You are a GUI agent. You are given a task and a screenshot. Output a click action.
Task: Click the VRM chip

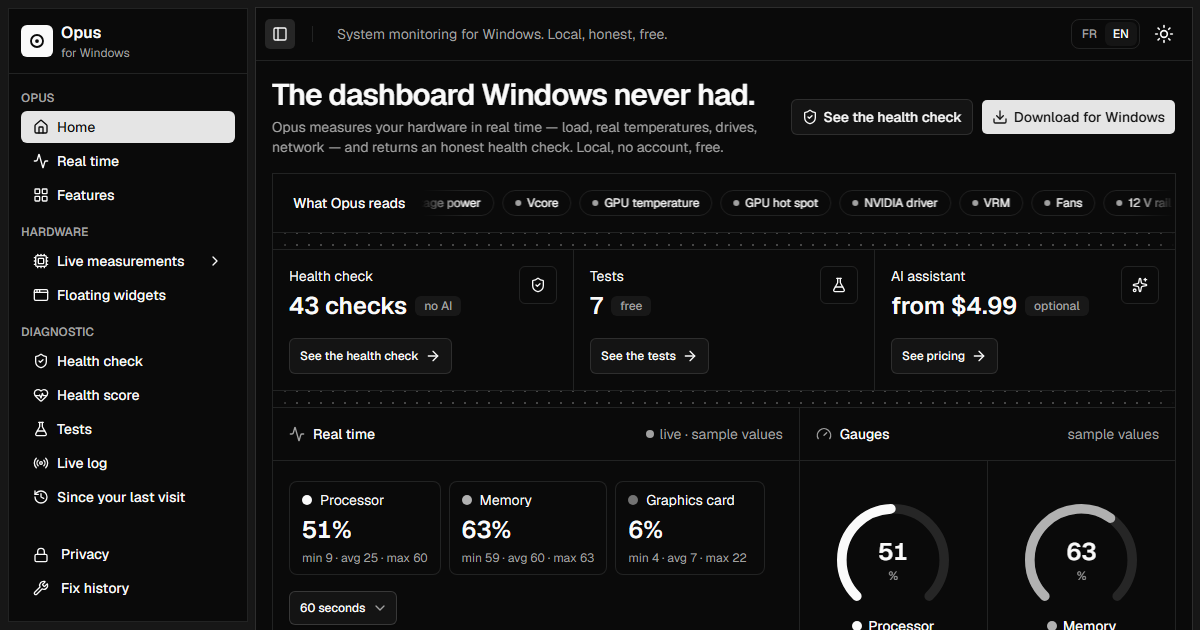[991, 203]
